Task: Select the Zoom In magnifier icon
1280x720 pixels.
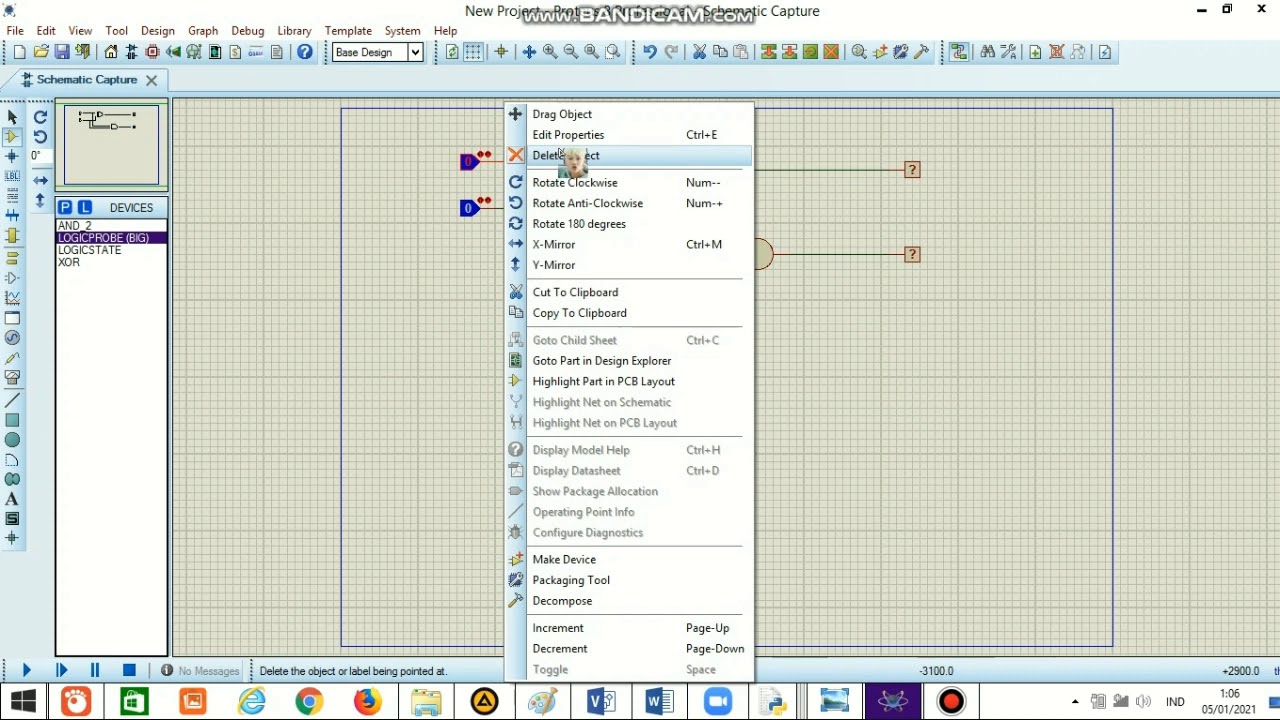Action: 550,52
